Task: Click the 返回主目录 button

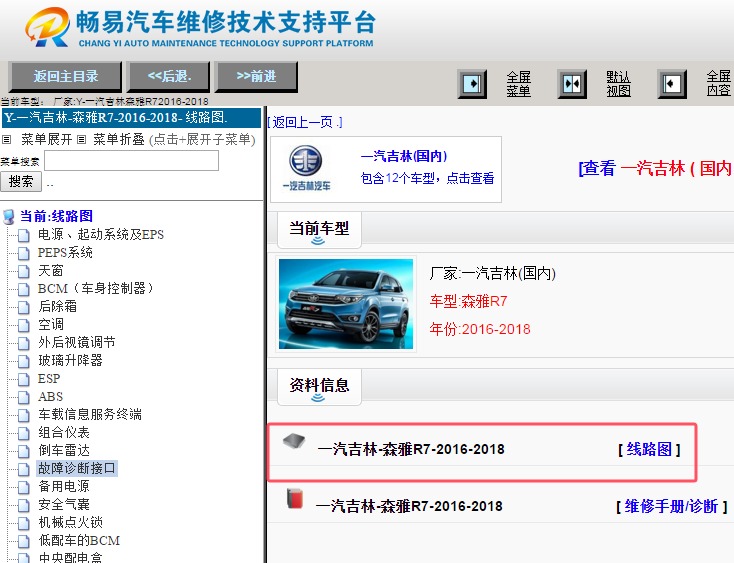Action: tap(66, 76)
